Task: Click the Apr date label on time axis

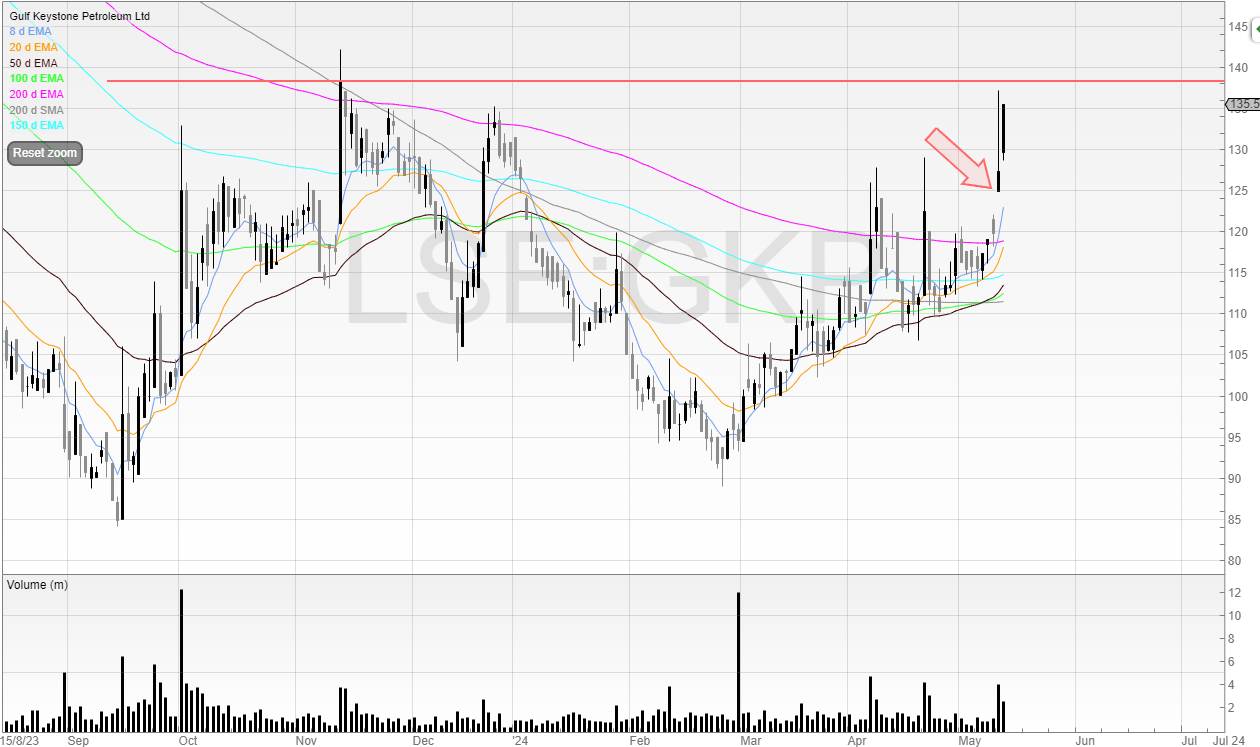Action: [x=856, y=741]
